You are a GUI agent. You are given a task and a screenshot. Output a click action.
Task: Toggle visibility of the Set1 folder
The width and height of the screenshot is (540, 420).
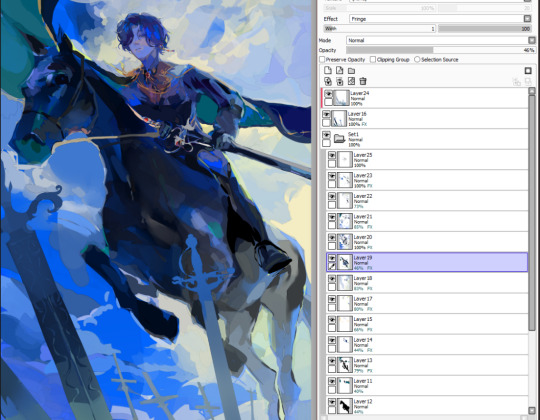326,135
